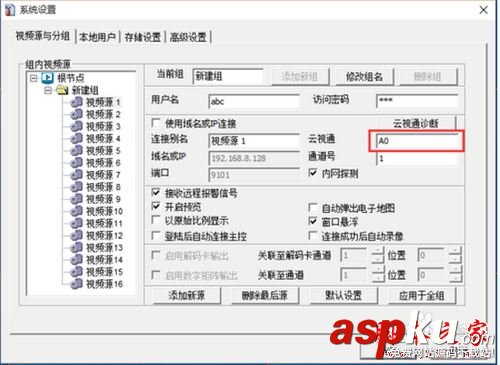Open the 高级设置 tab
Image resolution: width=500 pixels, height=365 pixels.
188,37
